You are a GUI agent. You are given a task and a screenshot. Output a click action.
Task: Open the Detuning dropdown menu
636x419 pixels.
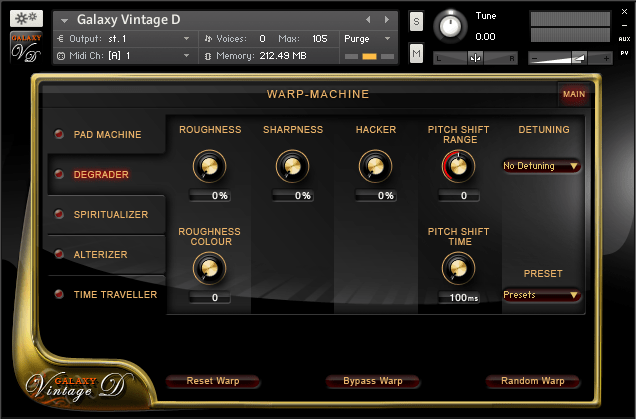[x=542, y=166]
